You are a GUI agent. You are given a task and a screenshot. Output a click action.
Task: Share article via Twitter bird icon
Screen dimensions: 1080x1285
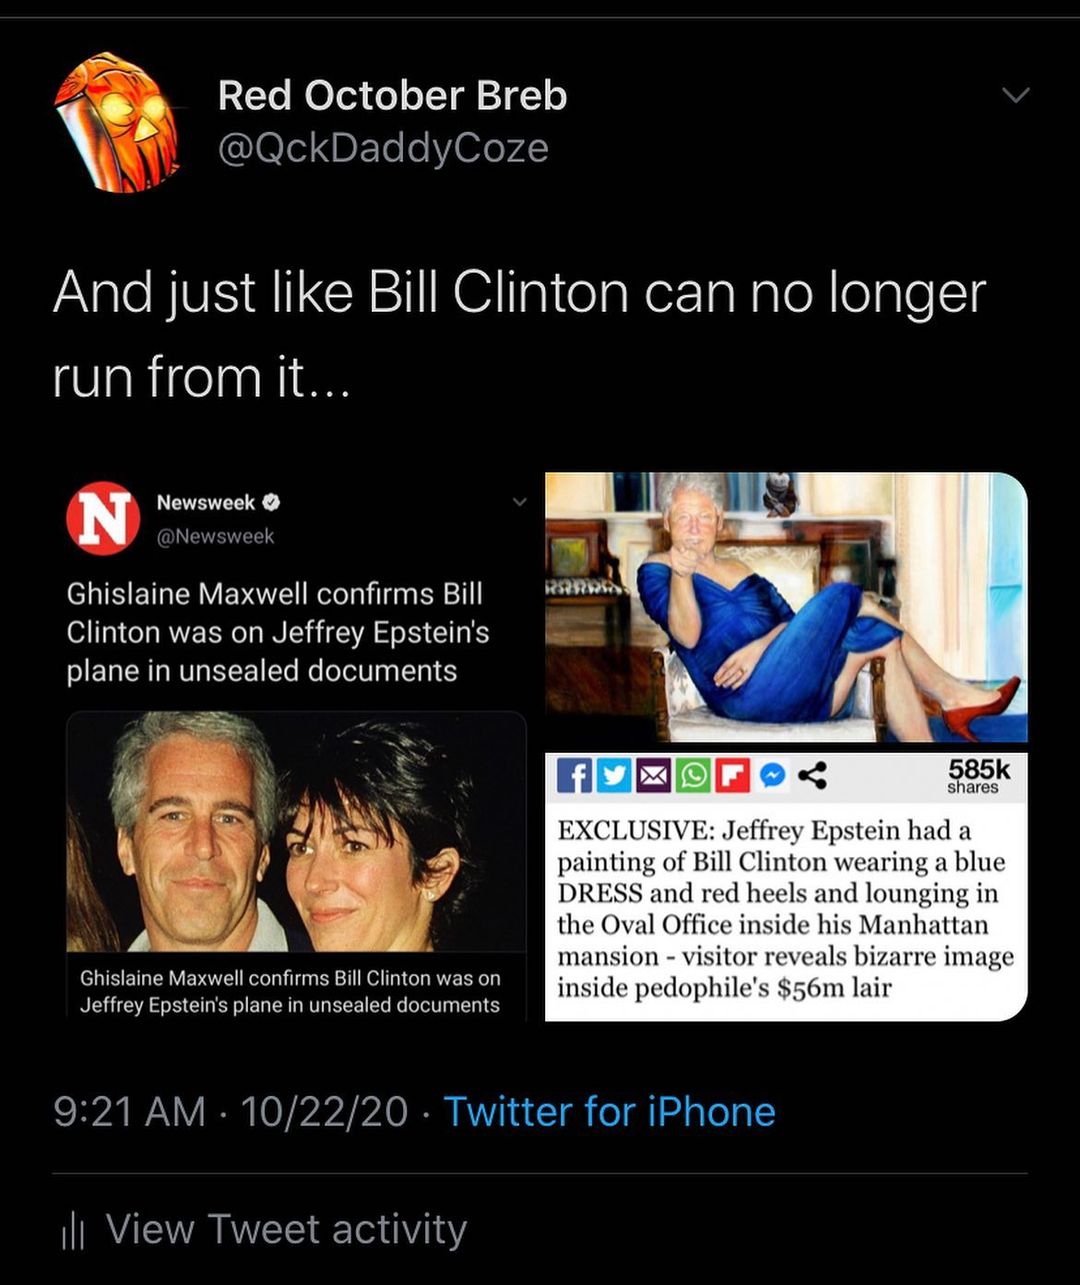612,776
